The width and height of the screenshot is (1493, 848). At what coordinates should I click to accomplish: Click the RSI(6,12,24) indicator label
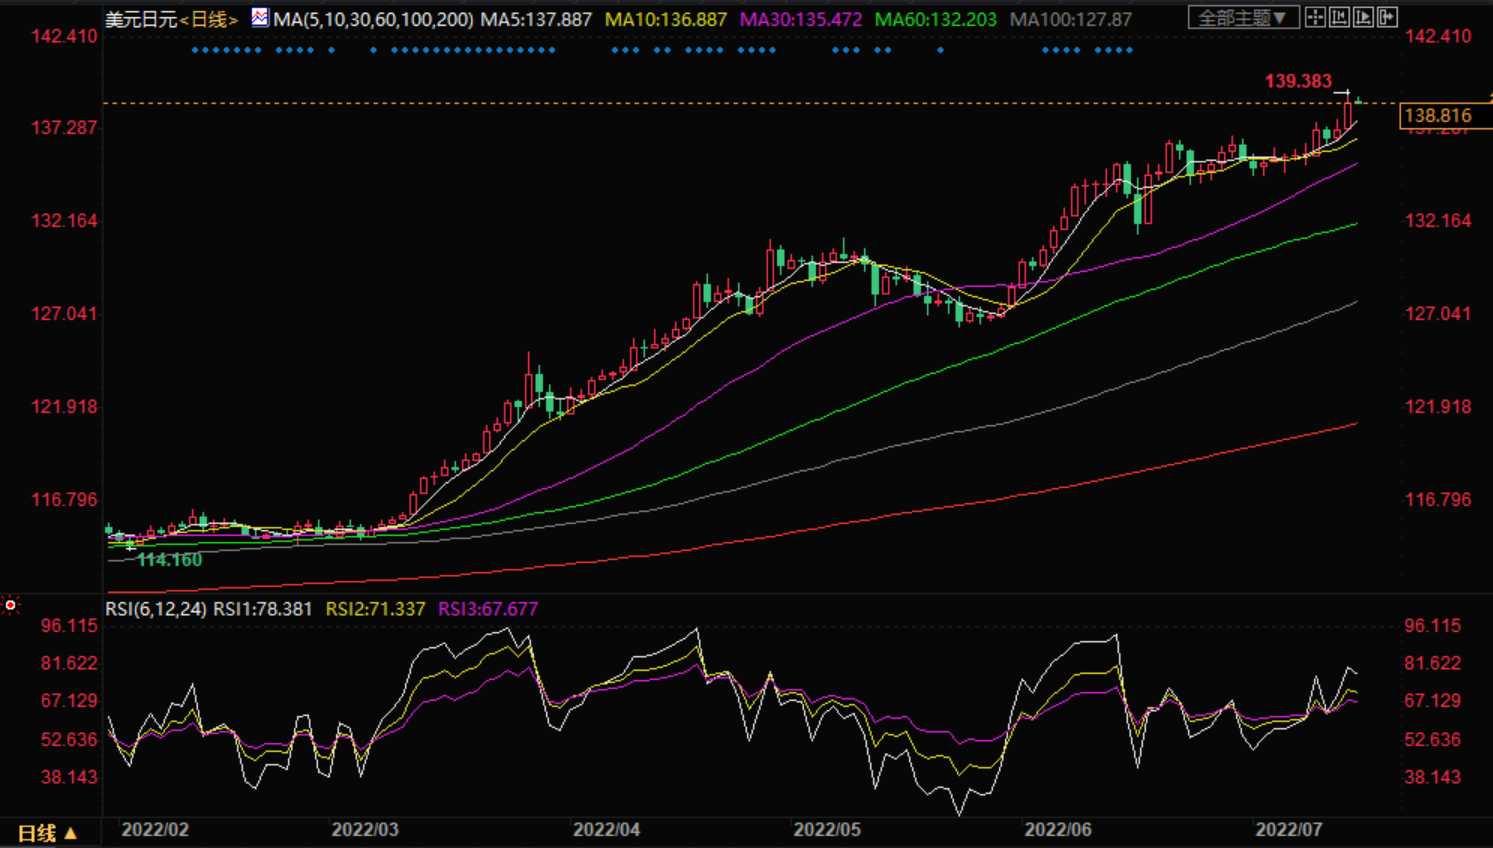(x=156, y=609)
